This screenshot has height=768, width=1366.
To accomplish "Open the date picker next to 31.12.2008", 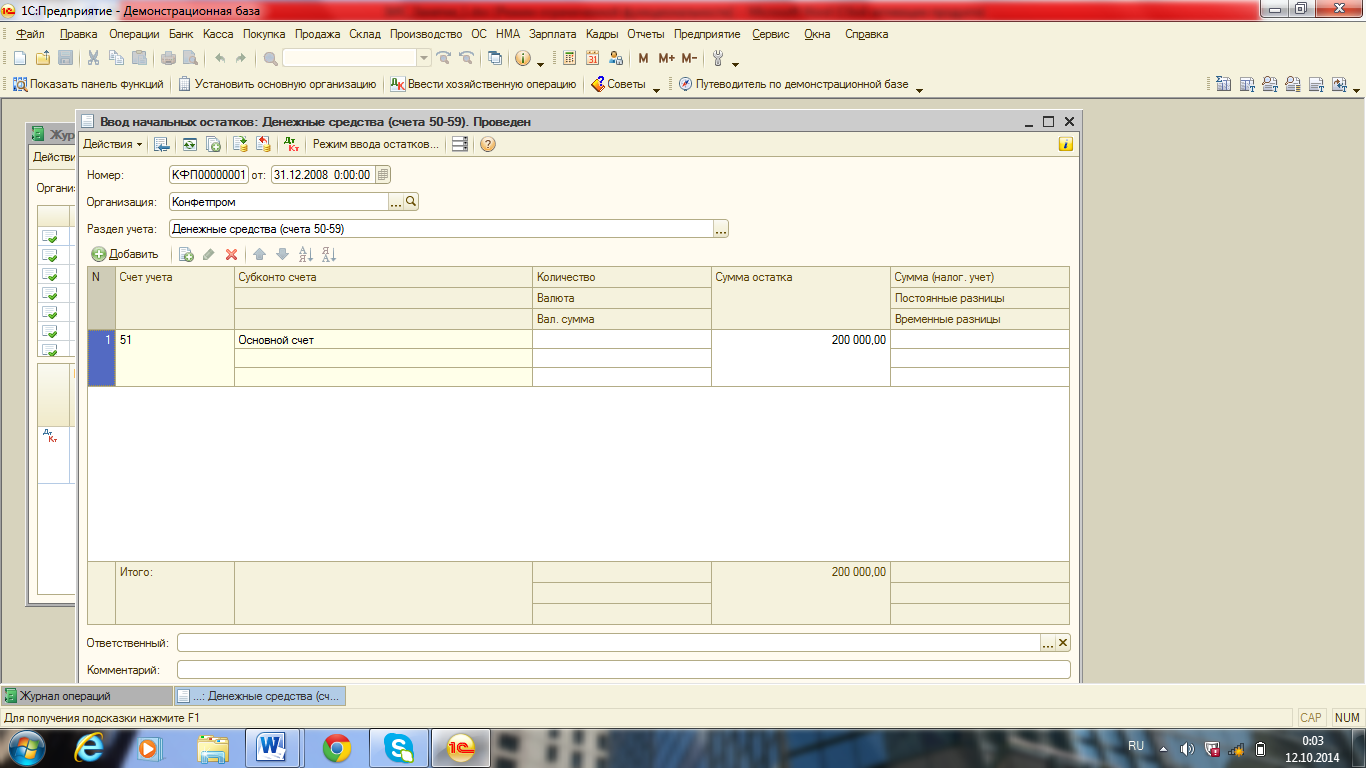I will click(383, 174).
